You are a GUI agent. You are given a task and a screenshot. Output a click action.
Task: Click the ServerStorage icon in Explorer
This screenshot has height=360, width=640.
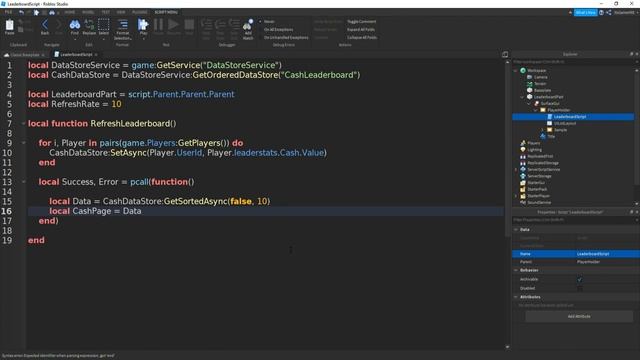[523, 176]
